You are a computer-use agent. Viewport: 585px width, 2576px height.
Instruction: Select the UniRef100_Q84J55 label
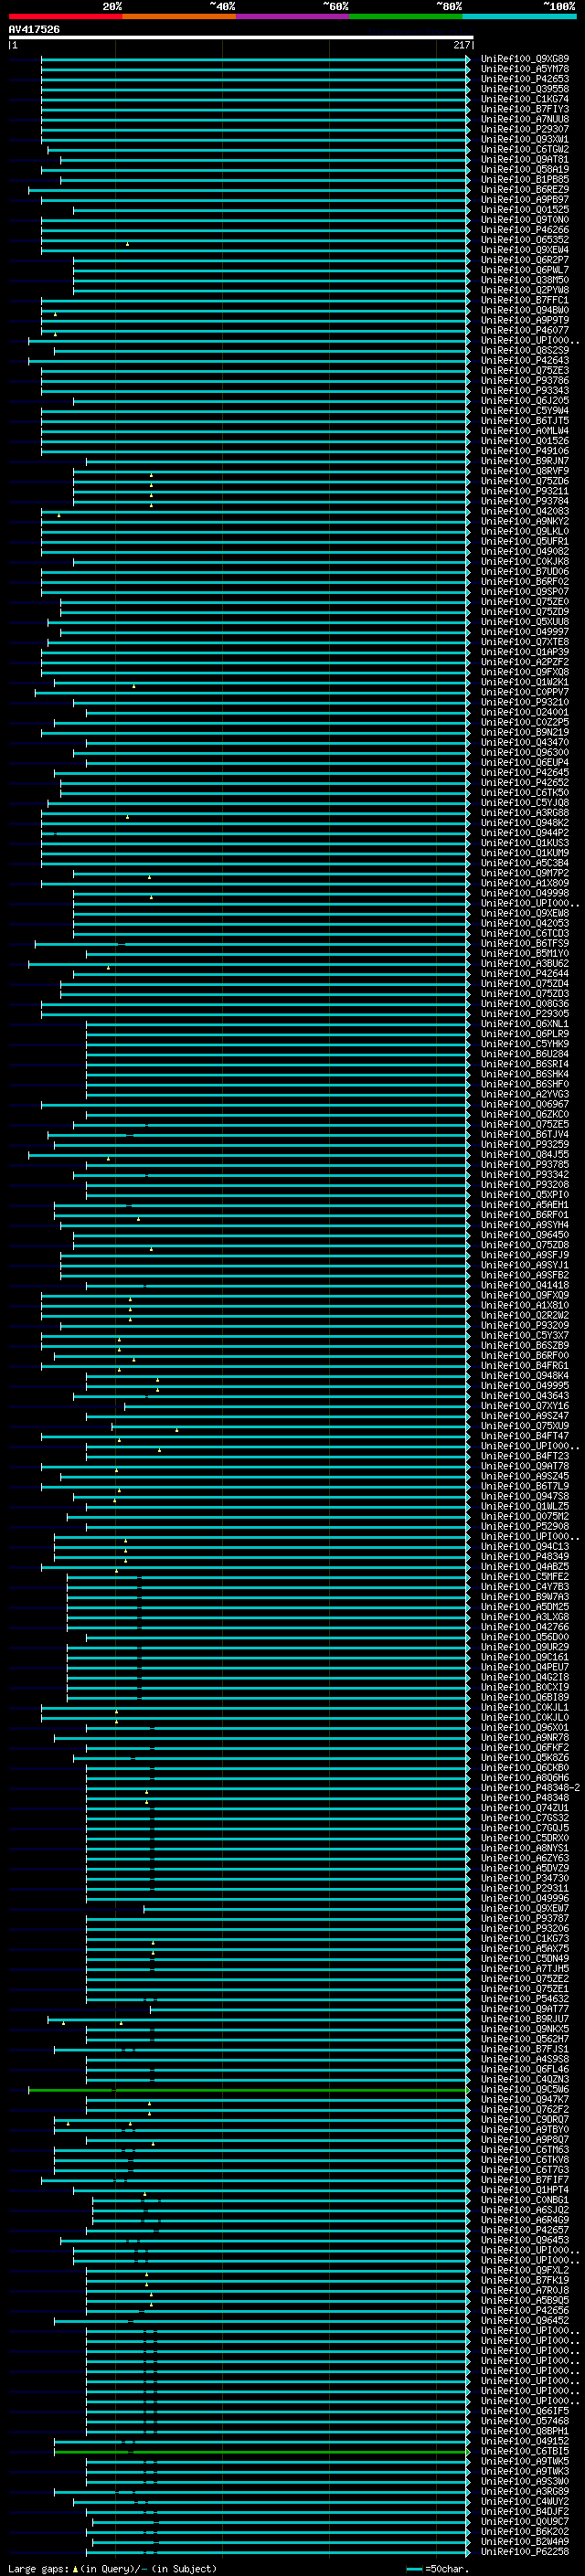click(x=525, y=1155)
